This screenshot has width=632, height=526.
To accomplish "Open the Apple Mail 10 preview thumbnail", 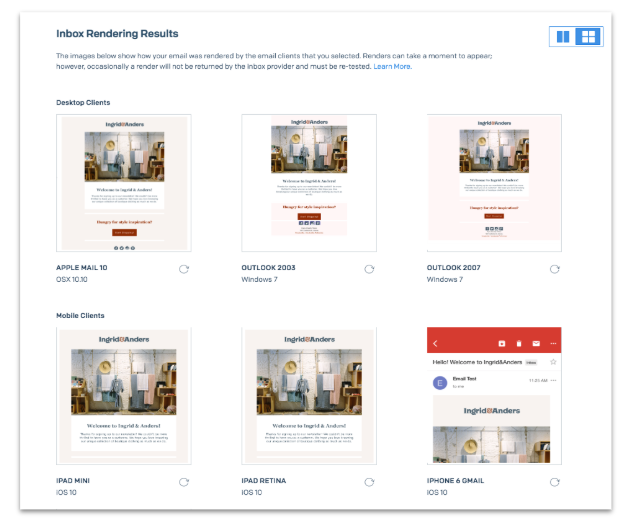I will pyautogui.click(x=124, y=183).
